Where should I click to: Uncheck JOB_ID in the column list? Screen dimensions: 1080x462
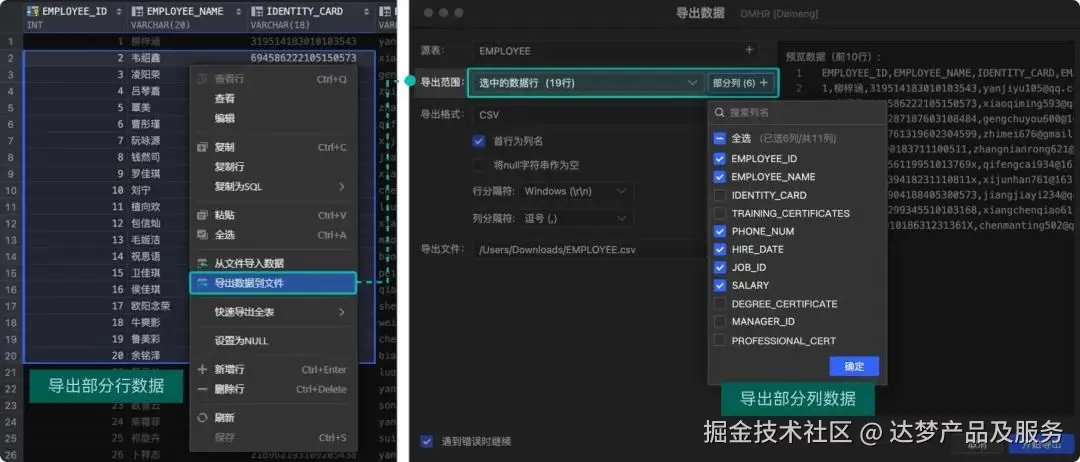(720, 267)
